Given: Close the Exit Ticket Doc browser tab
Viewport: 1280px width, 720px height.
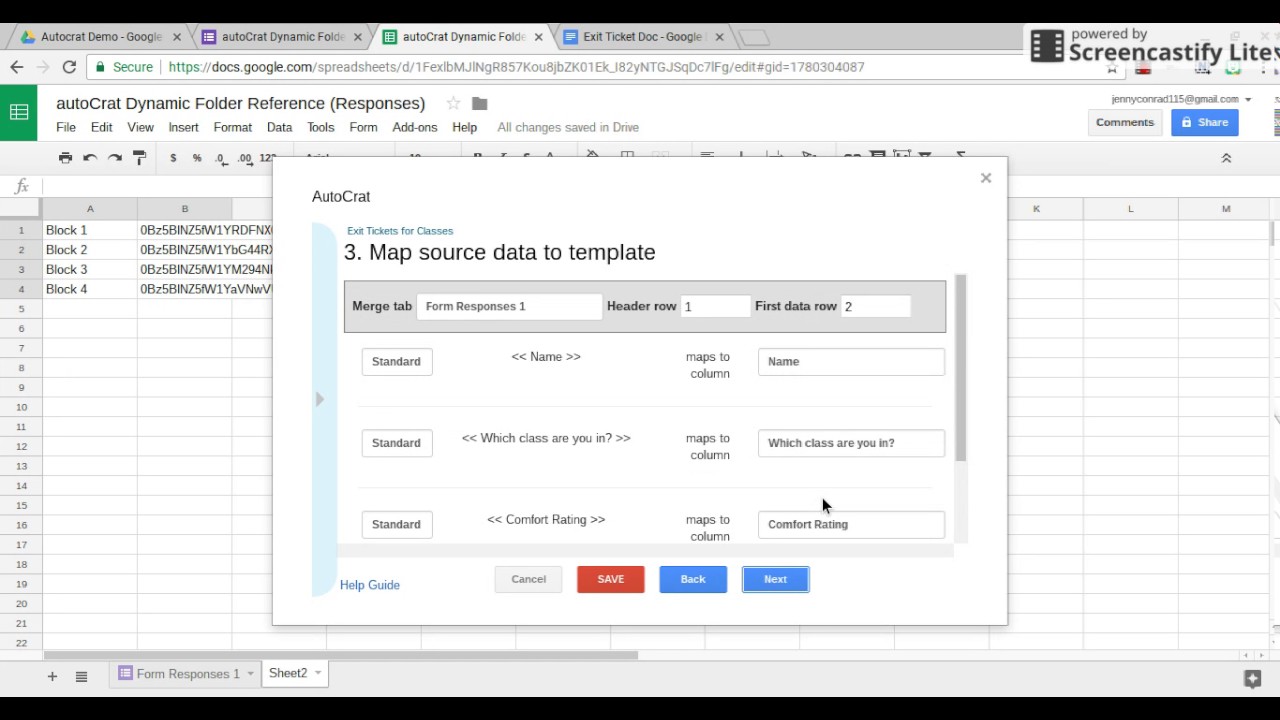Looking at the screenshot, I should click(717, 37).
